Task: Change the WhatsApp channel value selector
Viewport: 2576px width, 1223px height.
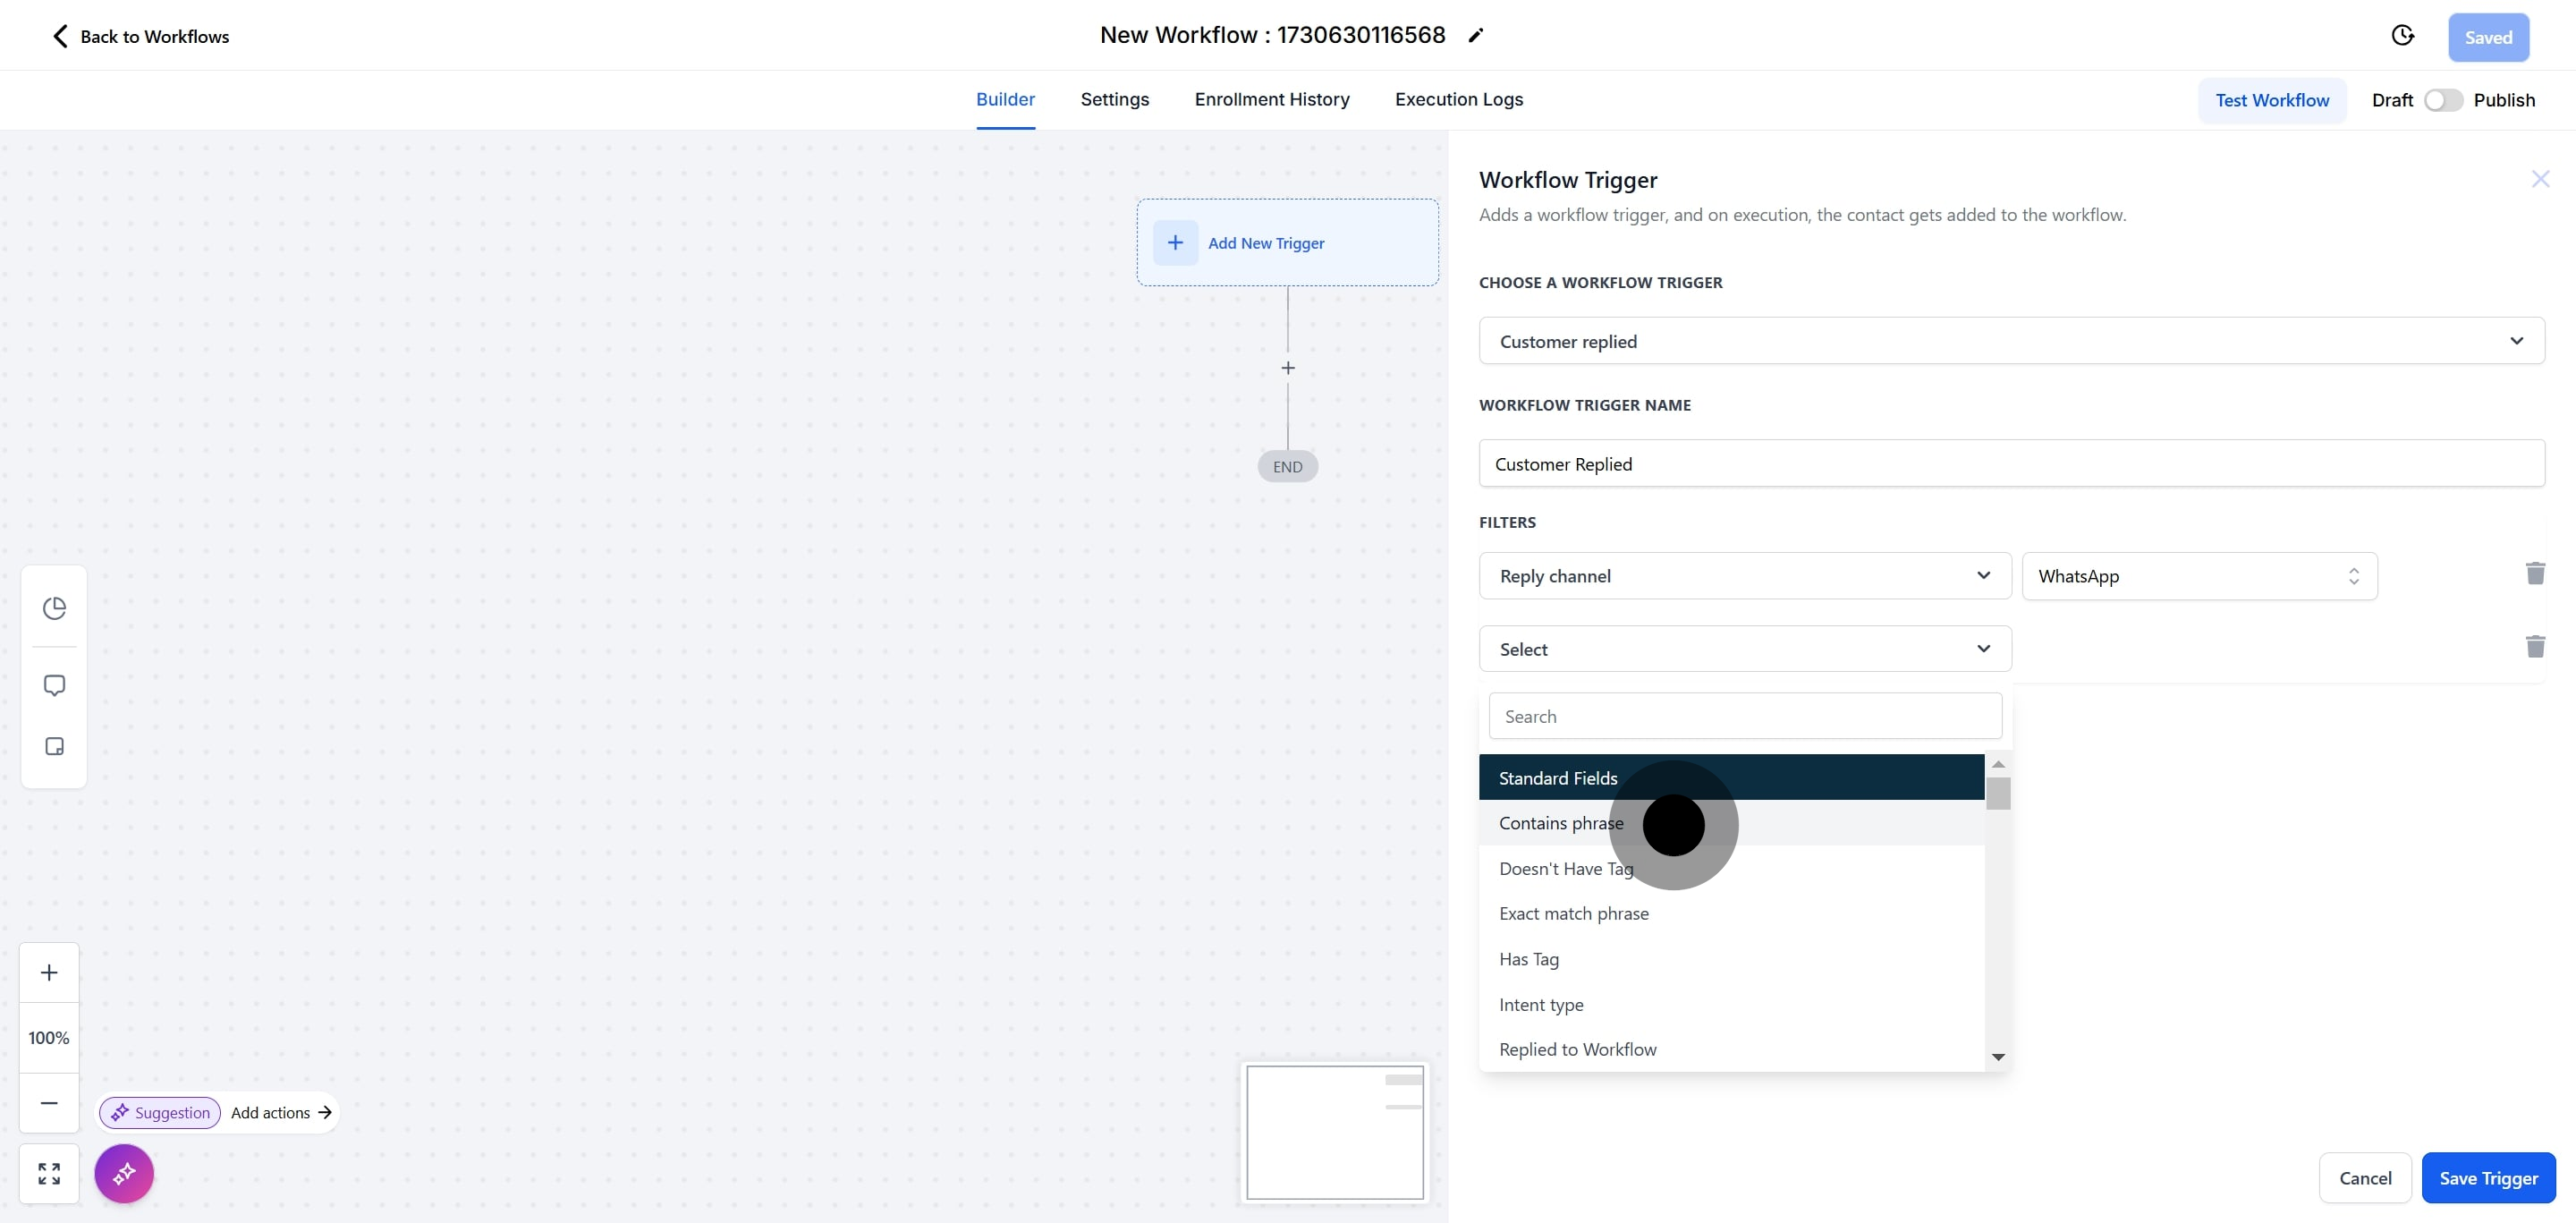Action: pyautogui.click(x=2198, y=576)
